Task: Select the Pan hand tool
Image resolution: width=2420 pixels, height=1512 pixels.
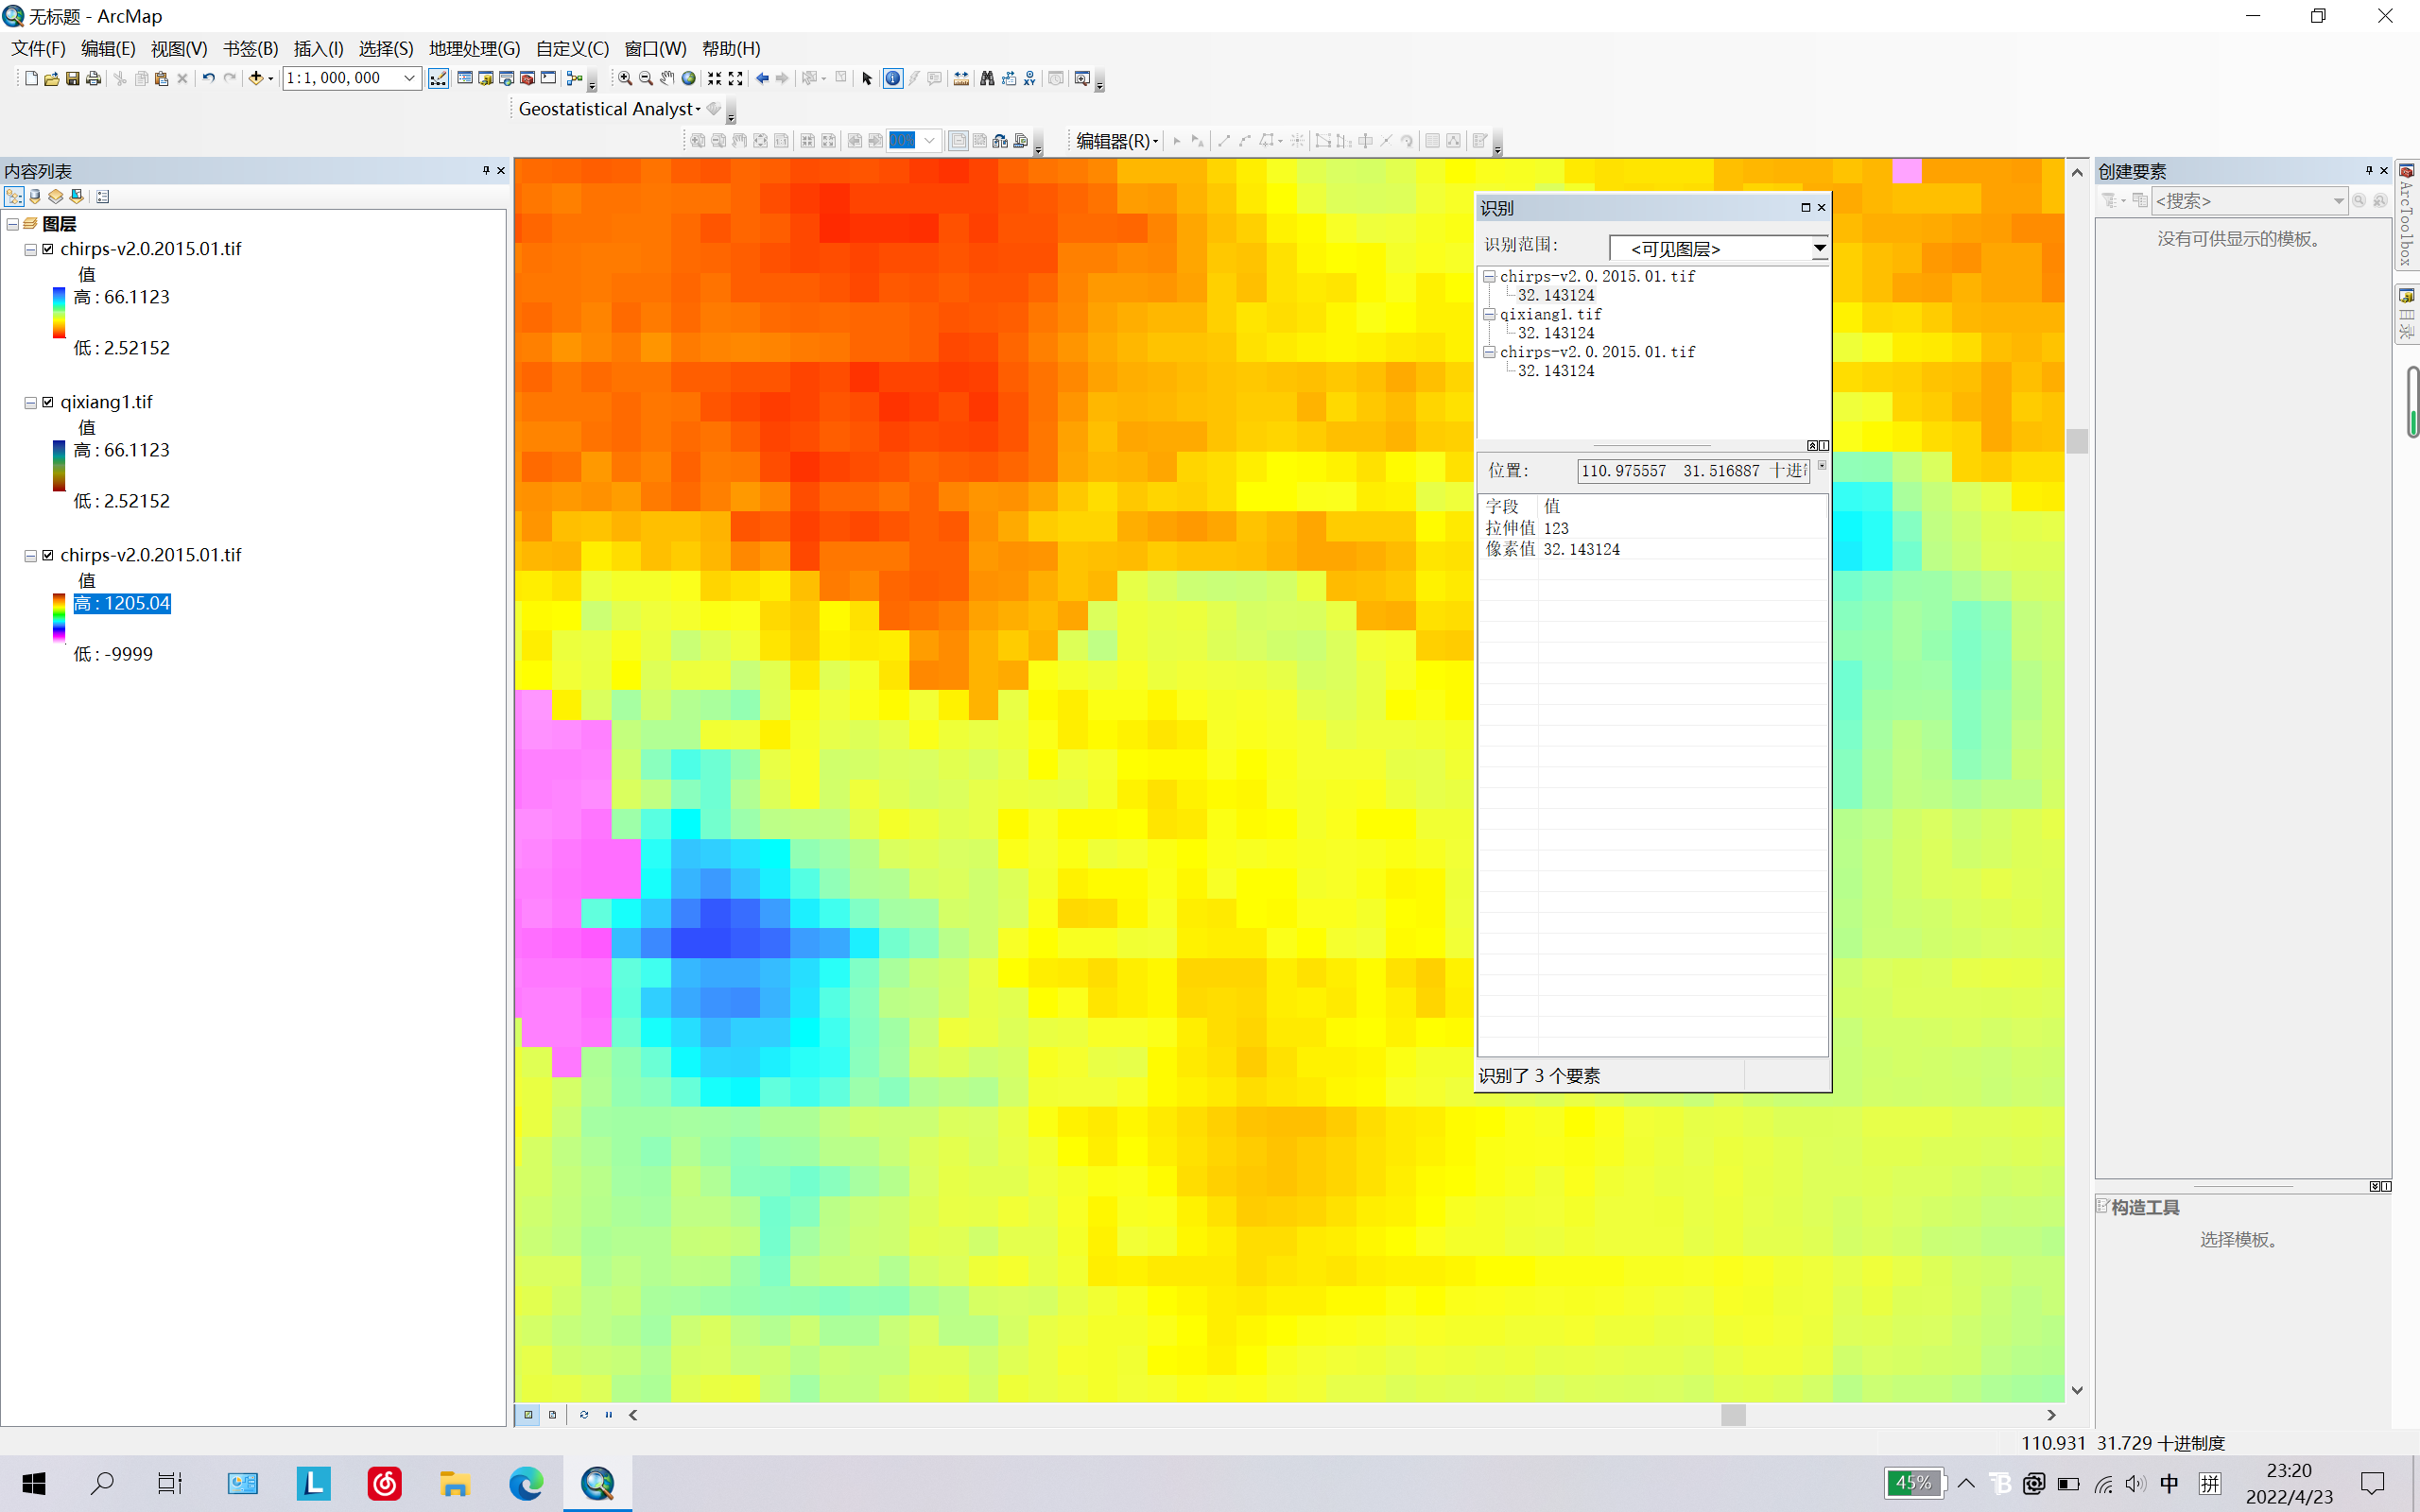Action: coord(667,78)
